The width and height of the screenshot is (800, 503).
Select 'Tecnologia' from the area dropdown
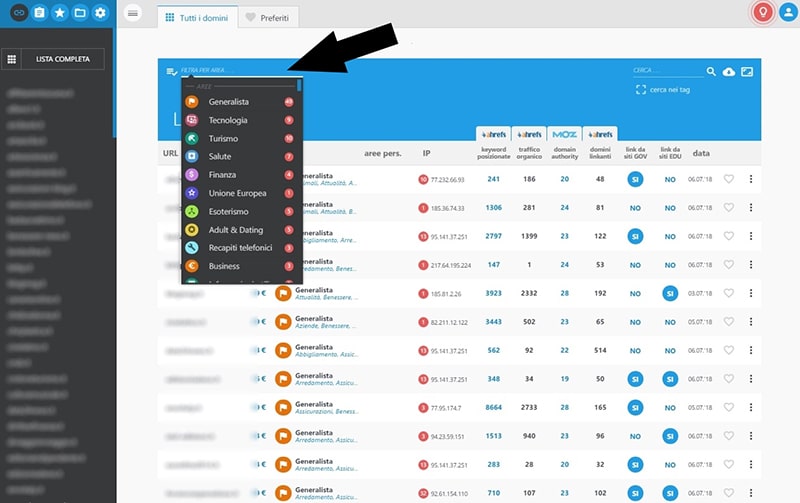[x=228, y=120]
